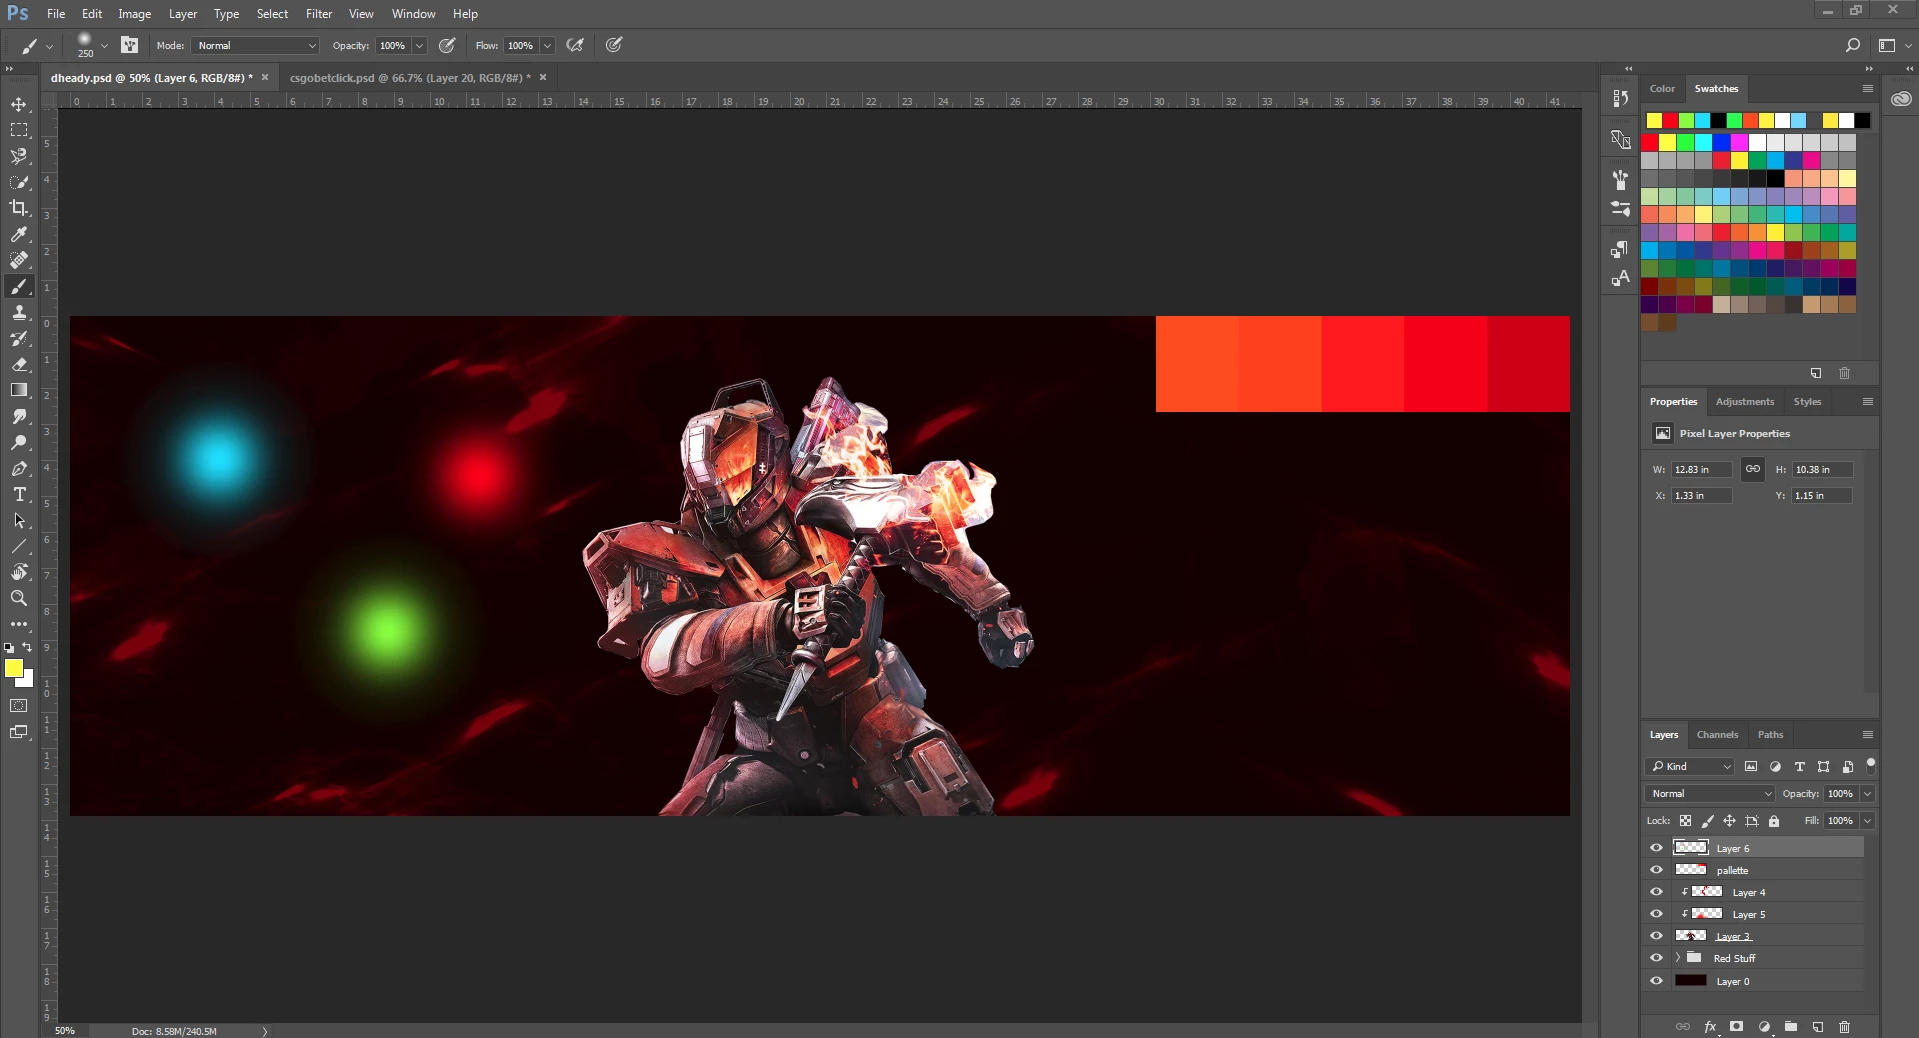Open the Flow slider arrow
This screenshot has height=1038, width=1919.
(548, 45)
